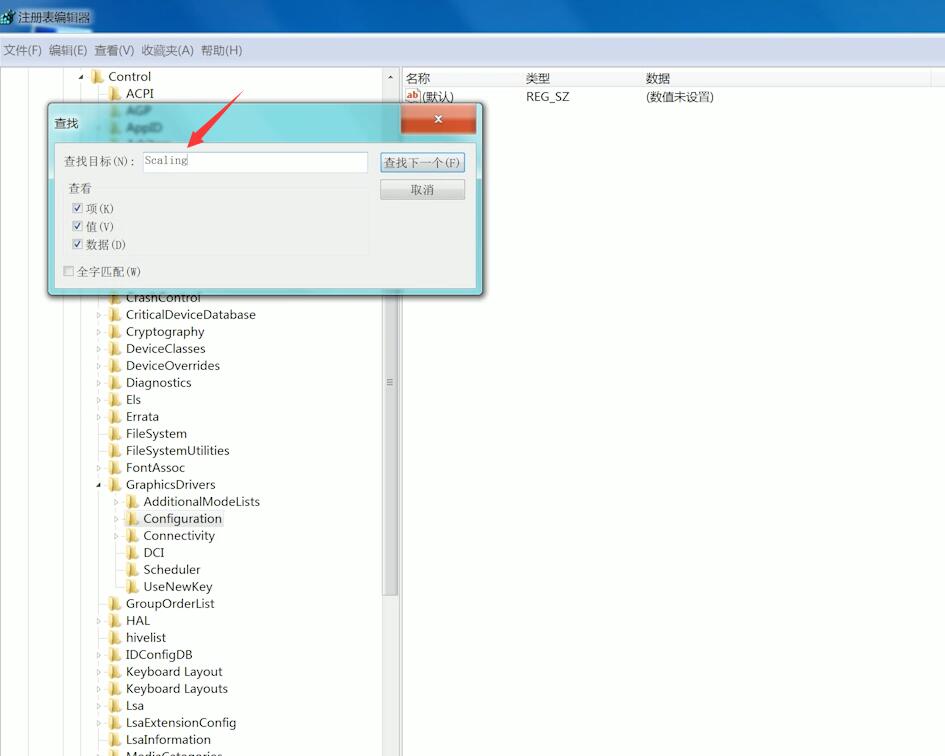Click the Control folder icon
The width and height of the screenshot is (945, 756).
[97, 77]
